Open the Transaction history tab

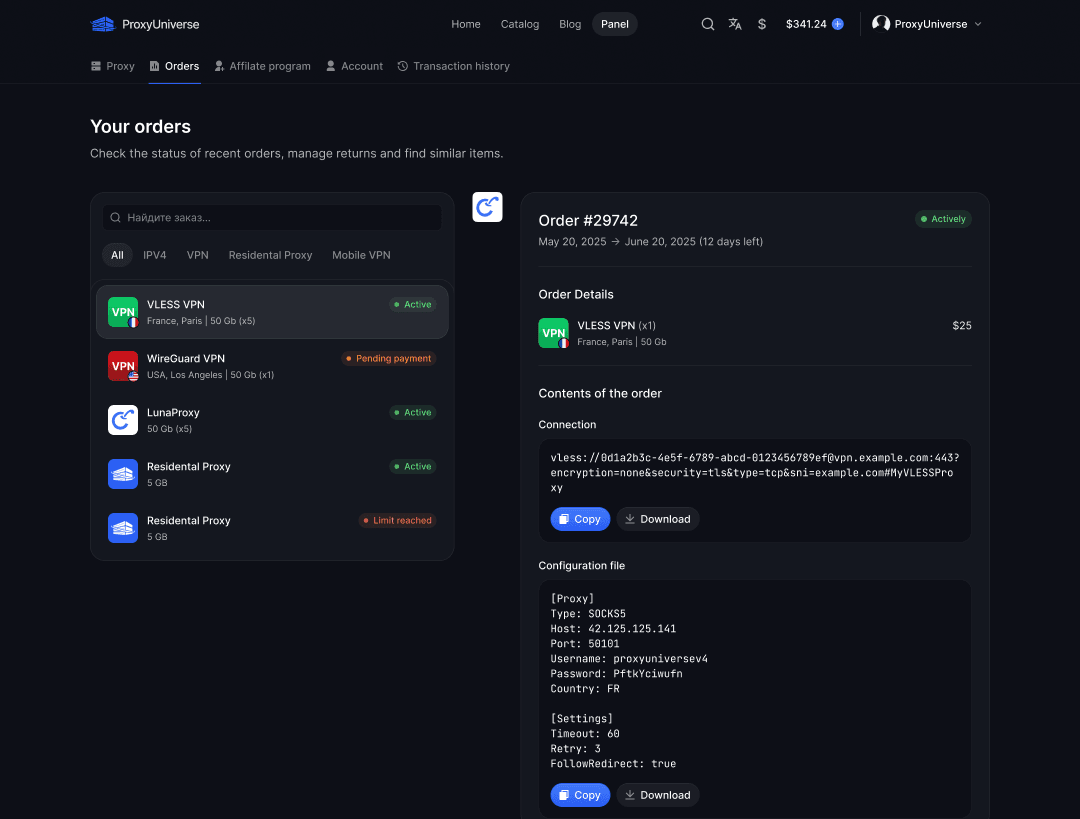(453, 66)
